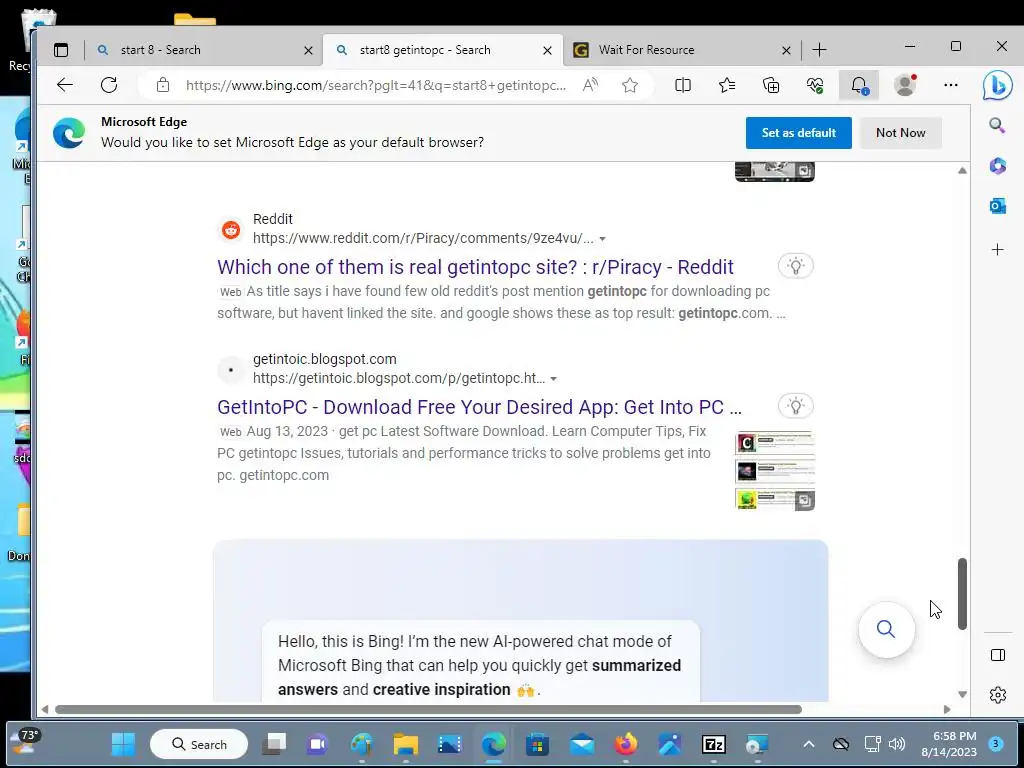This screenshot has width=1024, height=768.
Task: Close the 'Wait For Resource' tab
Action: (786, 50)
